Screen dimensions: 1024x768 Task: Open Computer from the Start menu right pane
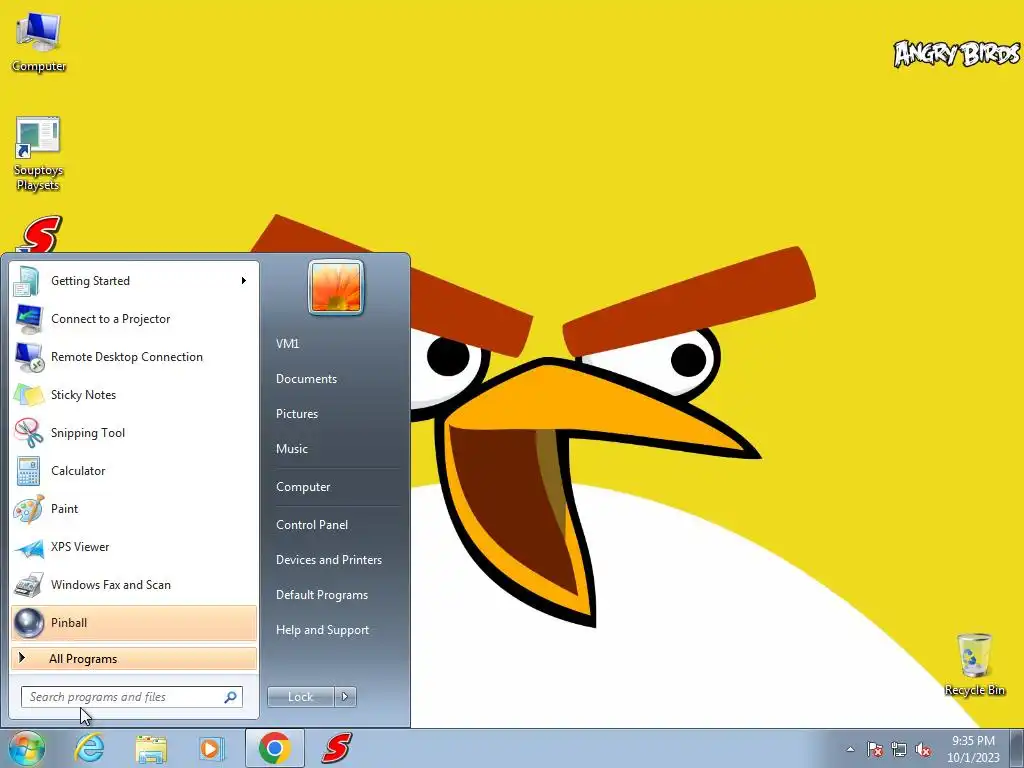303,487
